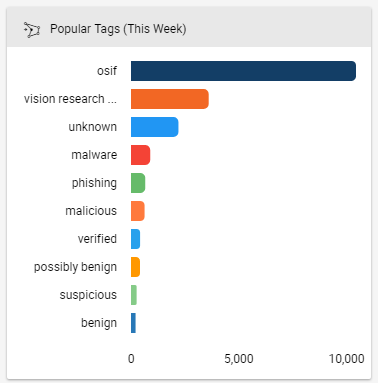
Task: Select the malware tag label
Action: (x=94, y=155)
